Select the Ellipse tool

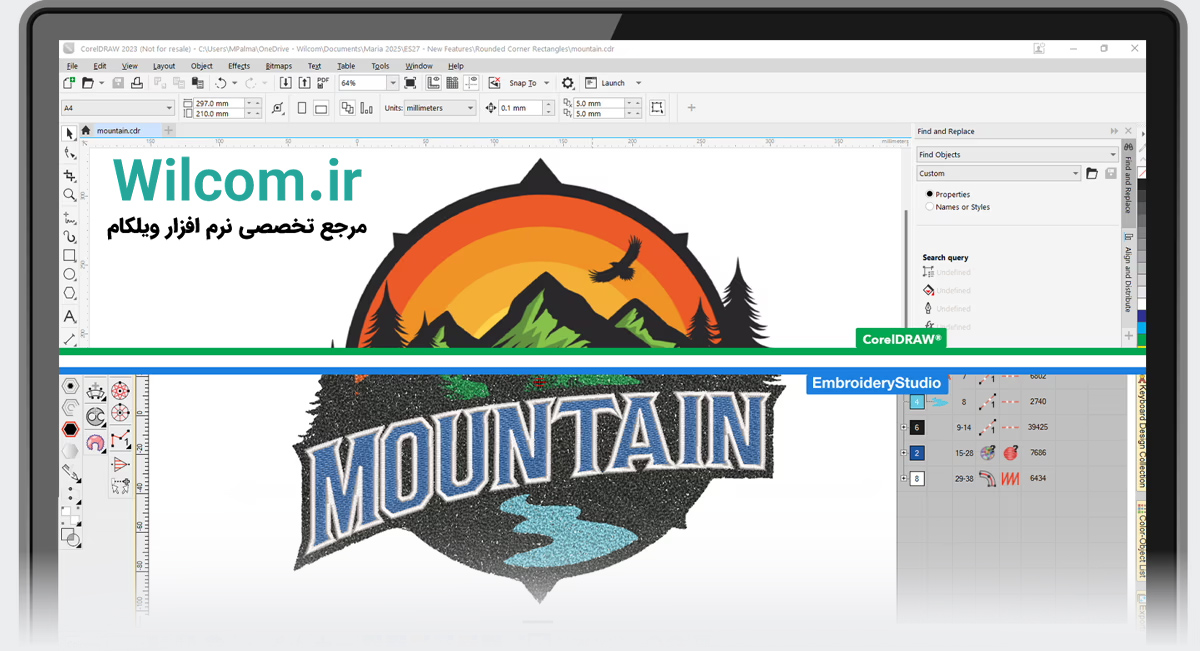70,274
